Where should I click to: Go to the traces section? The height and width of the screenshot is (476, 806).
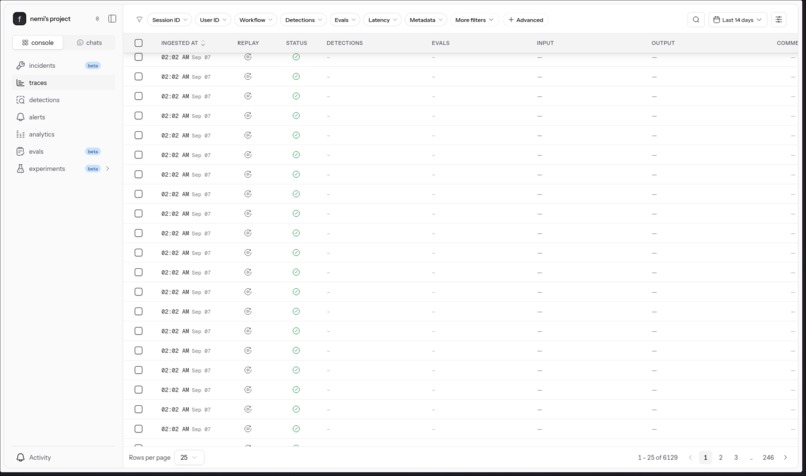(63, 83)
